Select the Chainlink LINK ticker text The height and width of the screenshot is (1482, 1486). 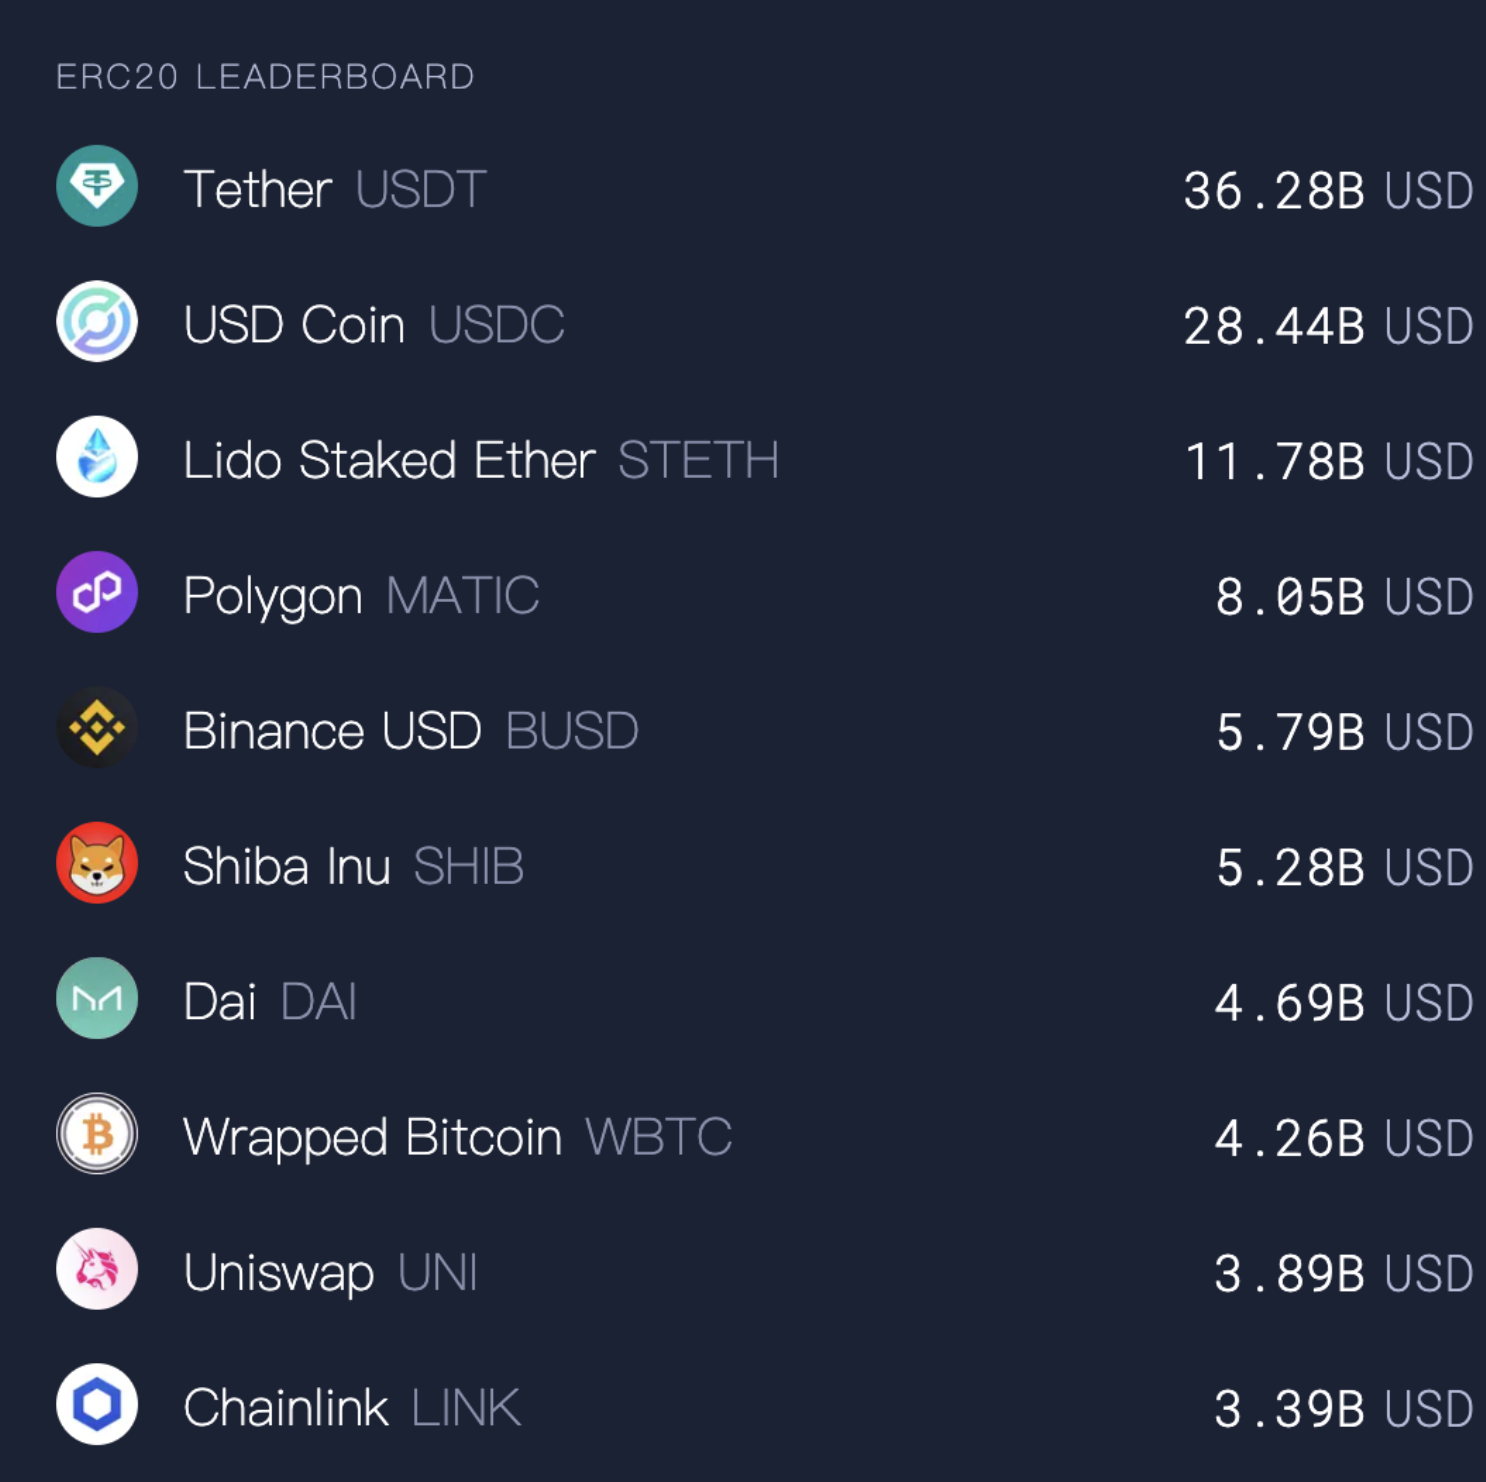[x=465, y=1407]
